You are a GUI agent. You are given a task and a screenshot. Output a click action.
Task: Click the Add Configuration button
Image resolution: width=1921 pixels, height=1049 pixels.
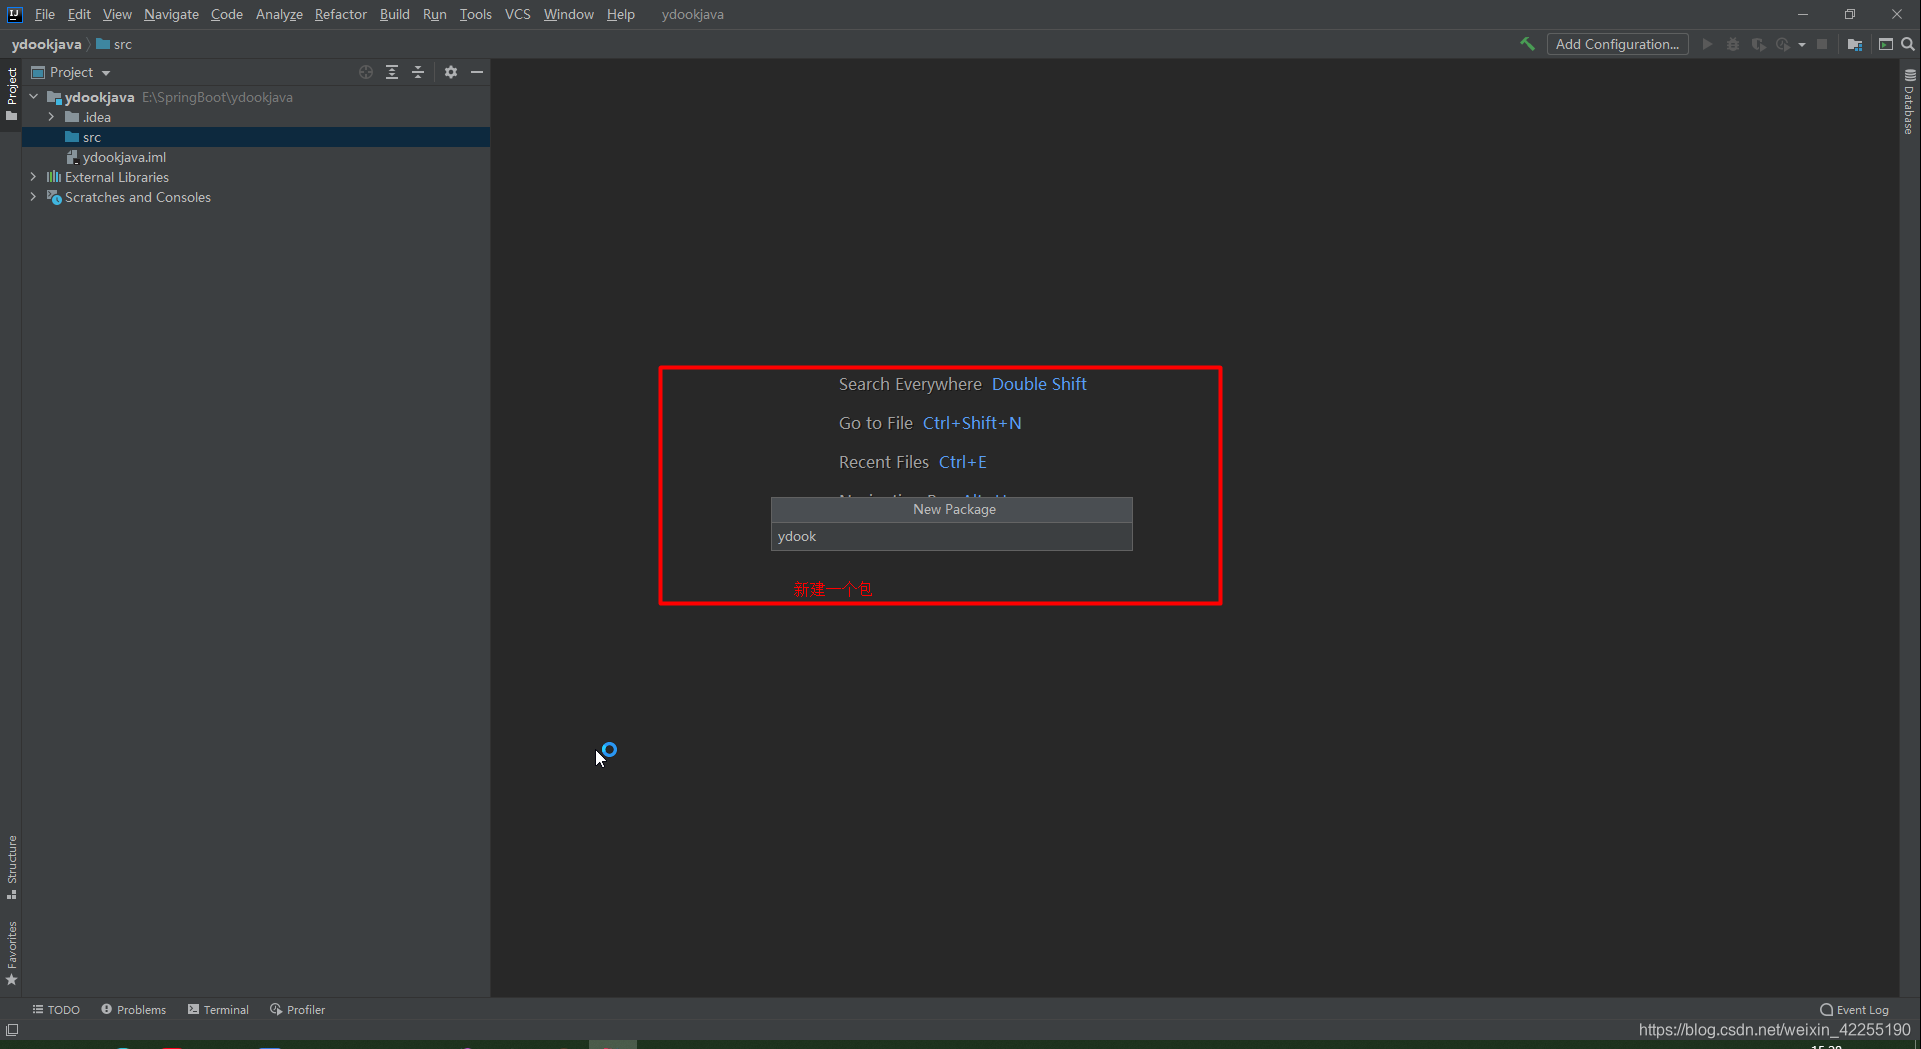click(1617, 44)
